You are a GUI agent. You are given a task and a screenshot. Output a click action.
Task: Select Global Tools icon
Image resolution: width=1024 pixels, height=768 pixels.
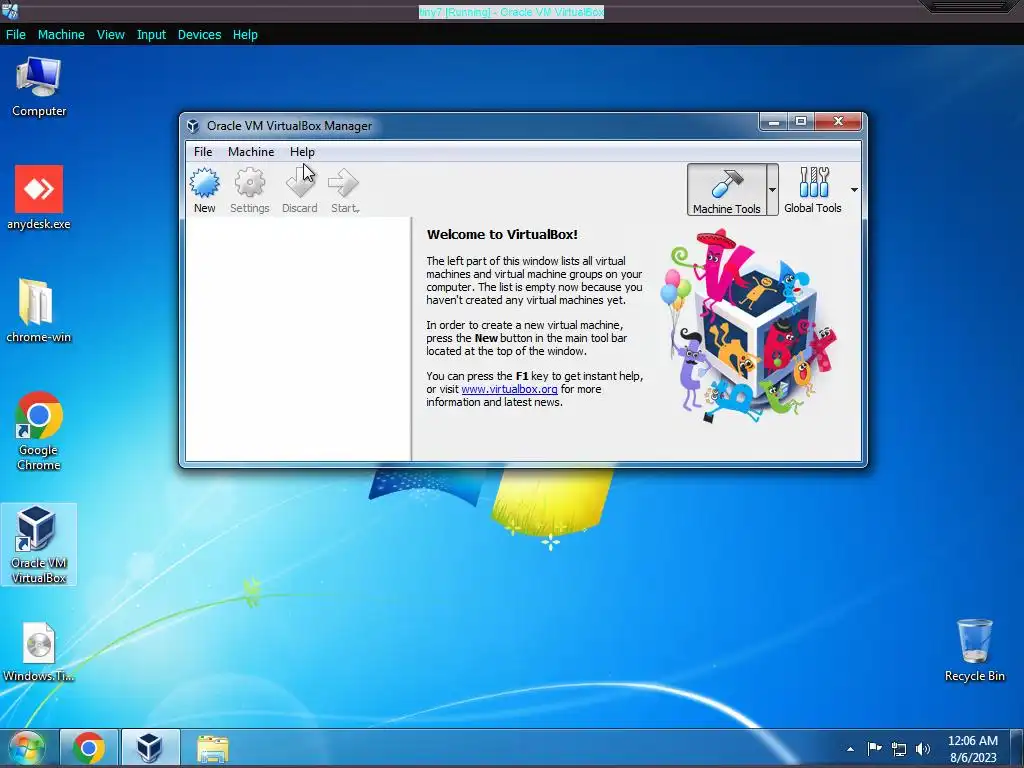pos(813,189)
